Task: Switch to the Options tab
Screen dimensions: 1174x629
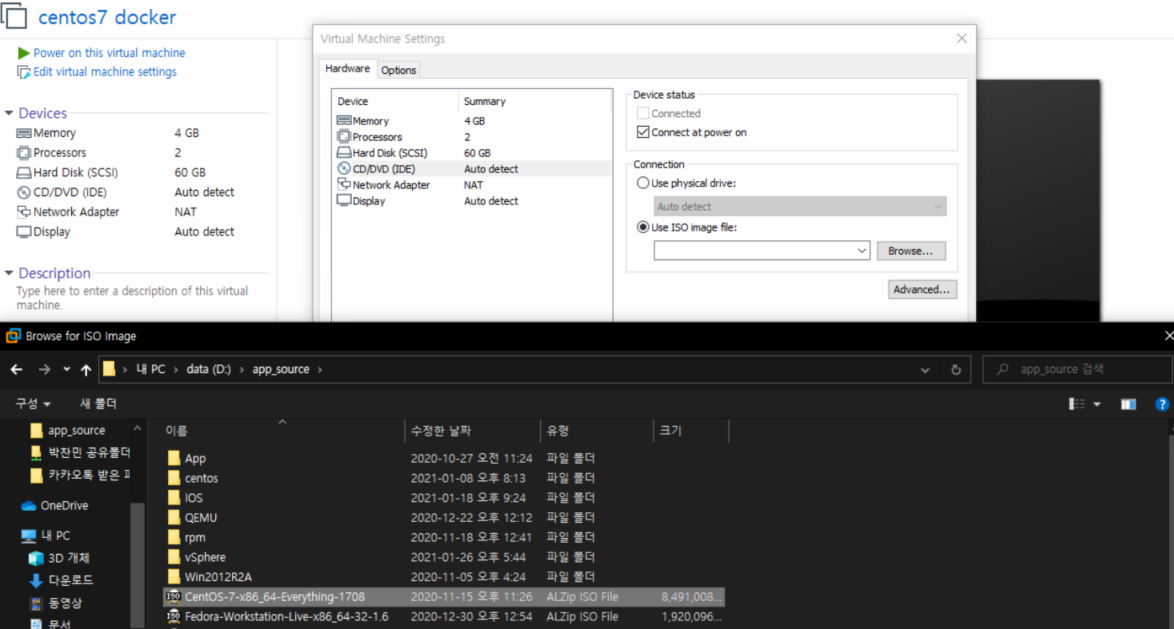Action: [x=398, y=70]
